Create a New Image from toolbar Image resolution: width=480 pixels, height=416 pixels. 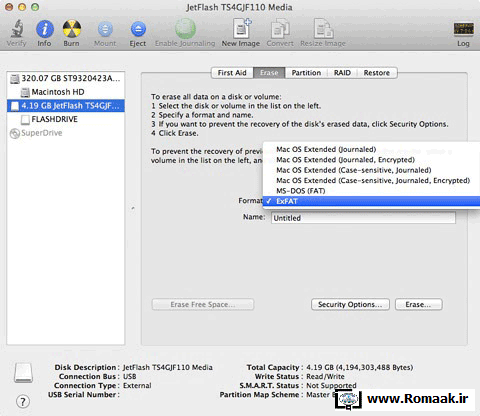tap(241, 29)
